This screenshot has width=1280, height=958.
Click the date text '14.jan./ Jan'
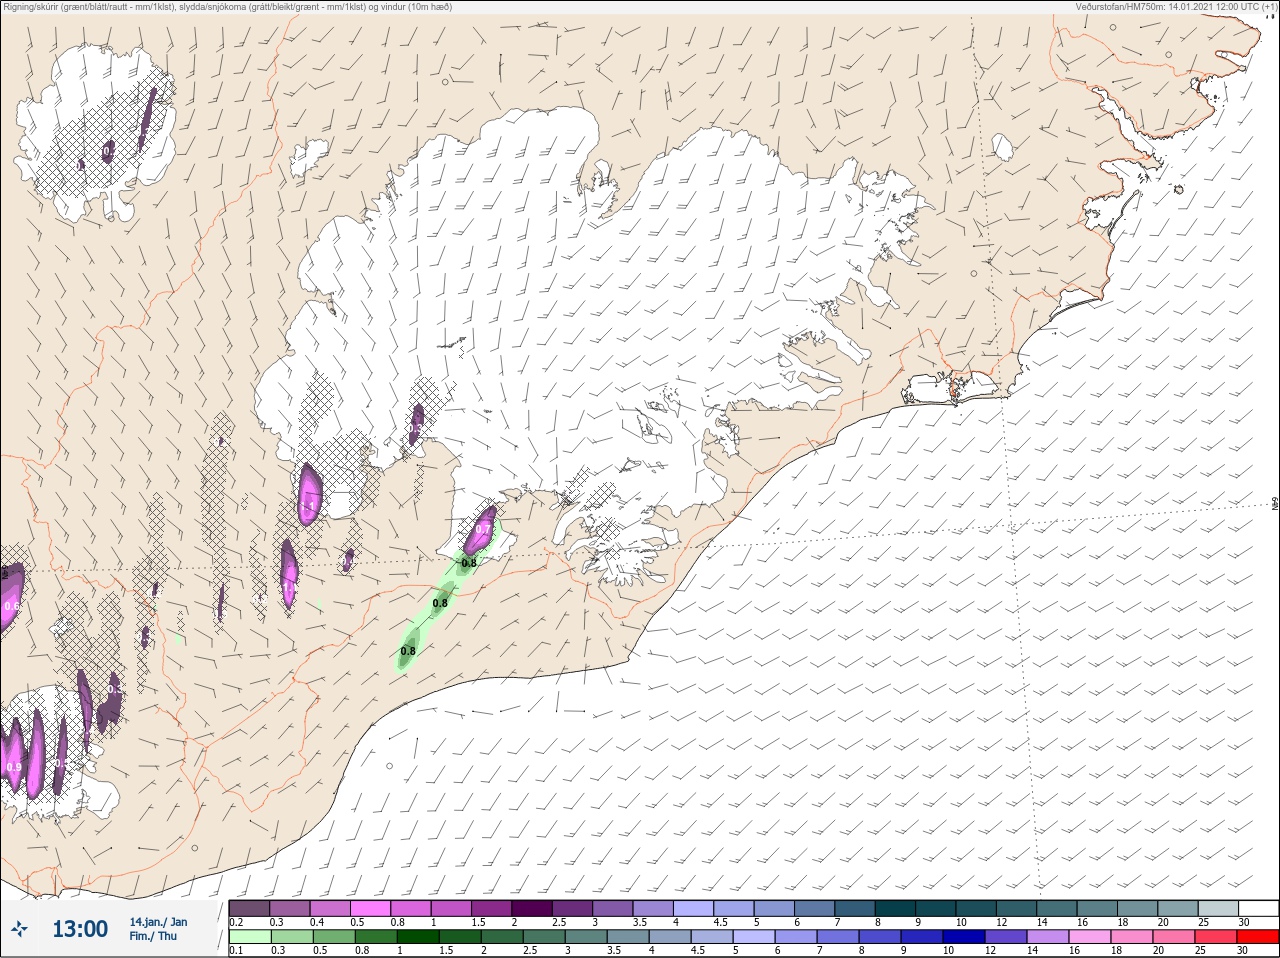(158, 922)
